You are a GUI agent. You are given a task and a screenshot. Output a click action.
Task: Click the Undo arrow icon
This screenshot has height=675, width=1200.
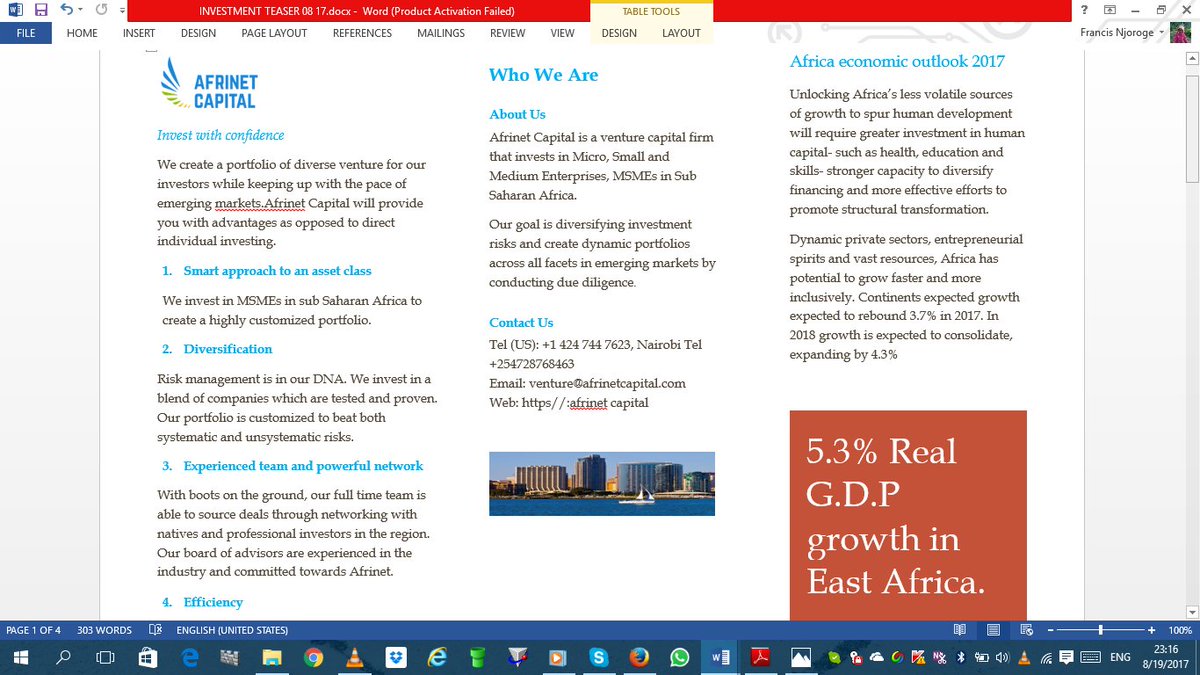tap(66, 11)
